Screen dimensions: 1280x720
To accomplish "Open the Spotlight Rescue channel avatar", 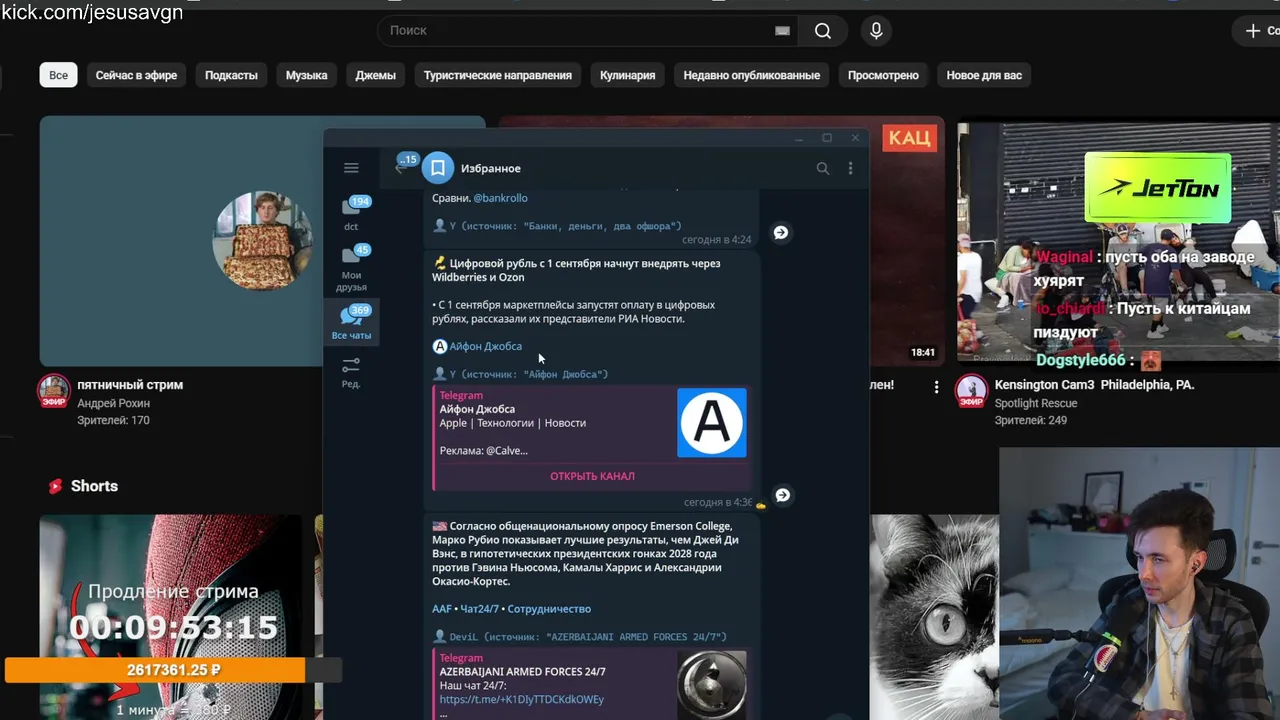I will point(971,391).
